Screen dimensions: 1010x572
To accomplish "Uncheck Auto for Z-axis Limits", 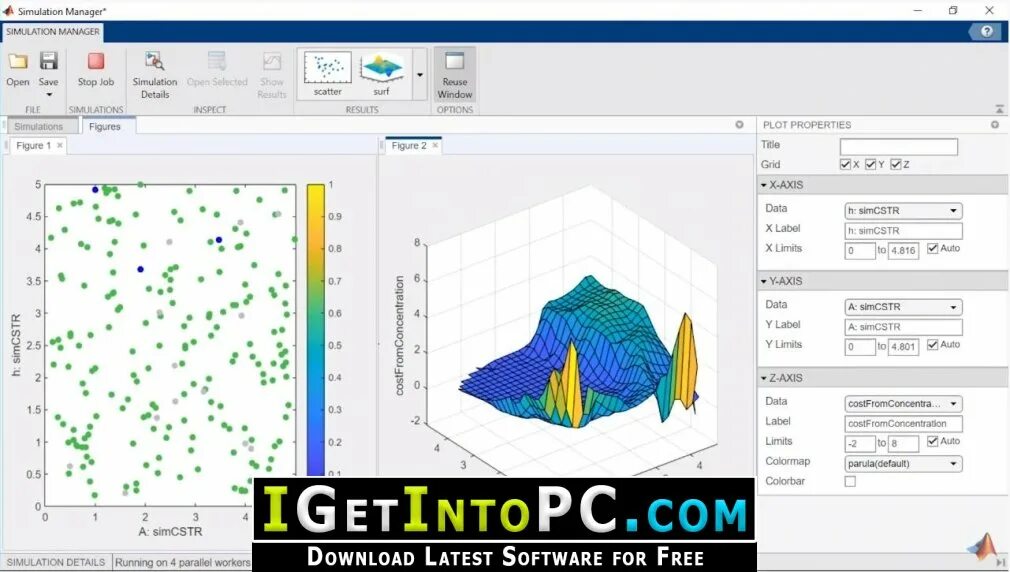I will [x=932, y=441].
